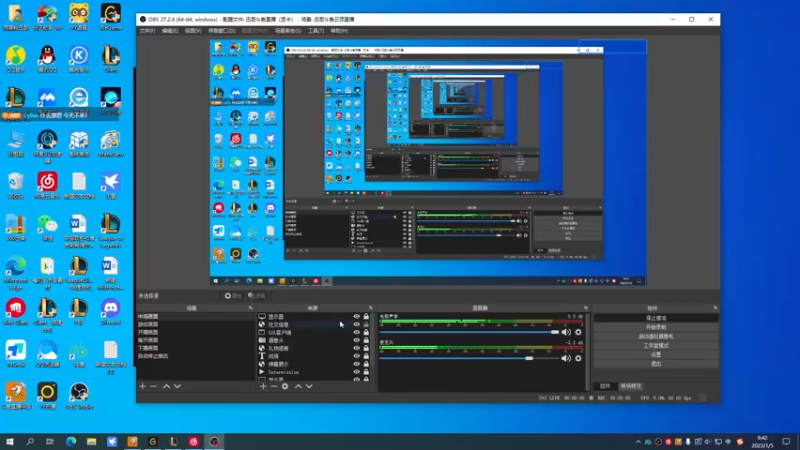This screenshot has height=450, width=800.
Task: Open source properties via the Sources panel gear icon
Action: [285, 386]
